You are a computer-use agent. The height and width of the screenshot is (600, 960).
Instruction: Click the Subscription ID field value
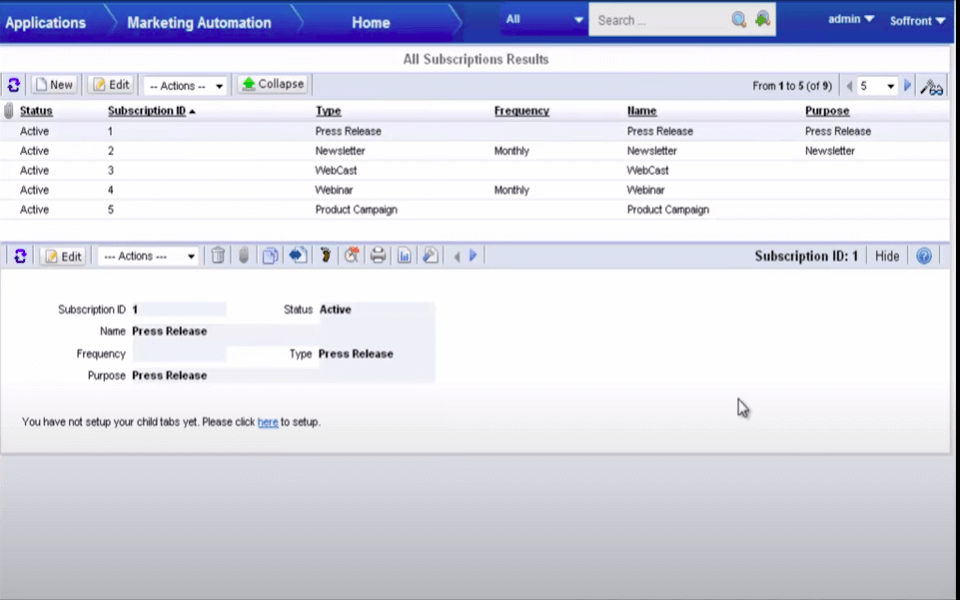179,310
